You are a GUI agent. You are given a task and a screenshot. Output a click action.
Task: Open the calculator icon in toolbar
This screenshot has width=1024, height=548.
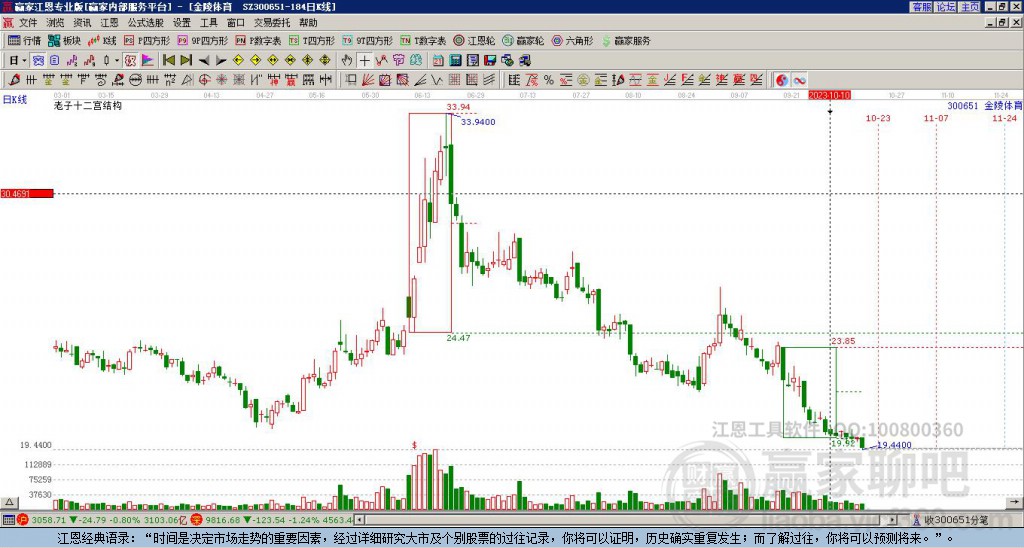455,60
